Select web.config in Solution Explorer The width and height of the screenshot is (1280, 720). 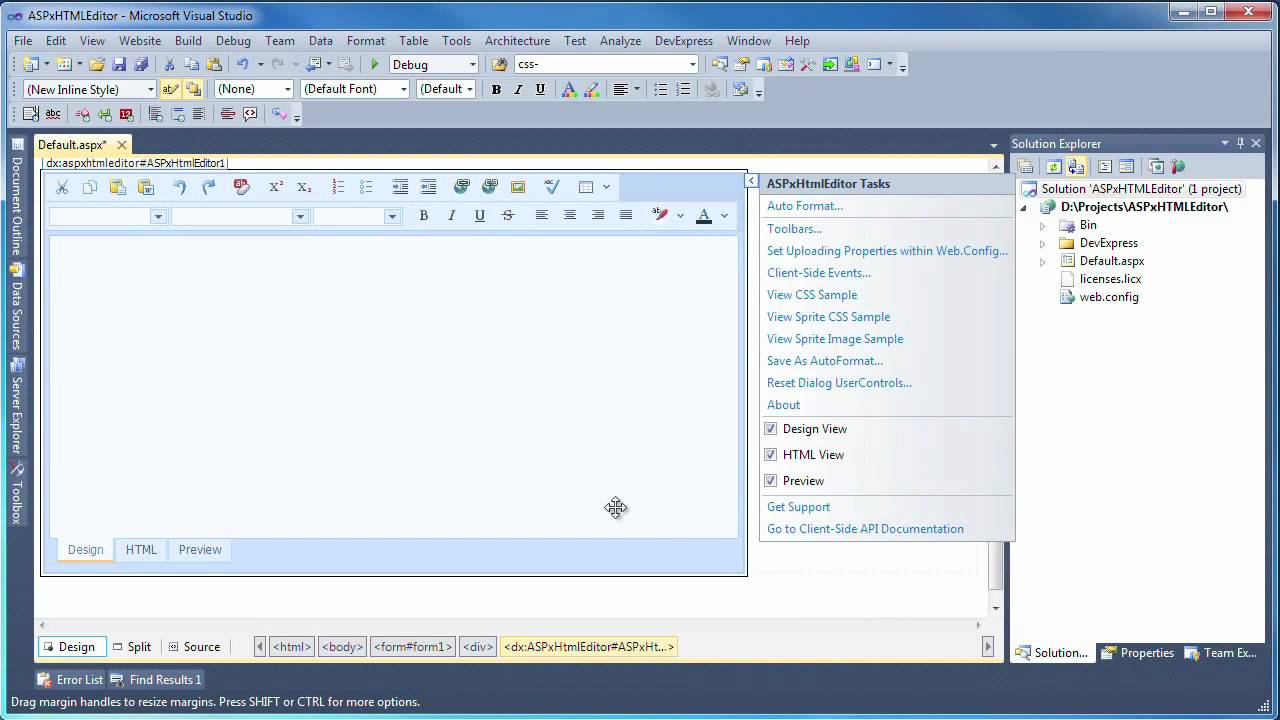point(1109,297)
